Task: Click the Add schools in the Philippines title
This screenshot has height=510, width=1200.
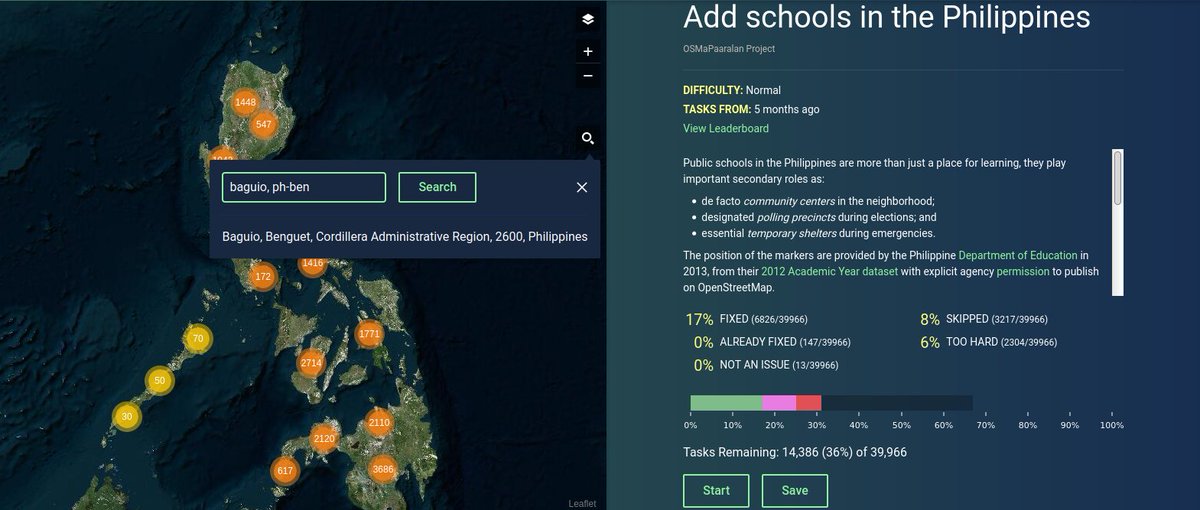Action: pyautogui.click(x=887, y=17)
